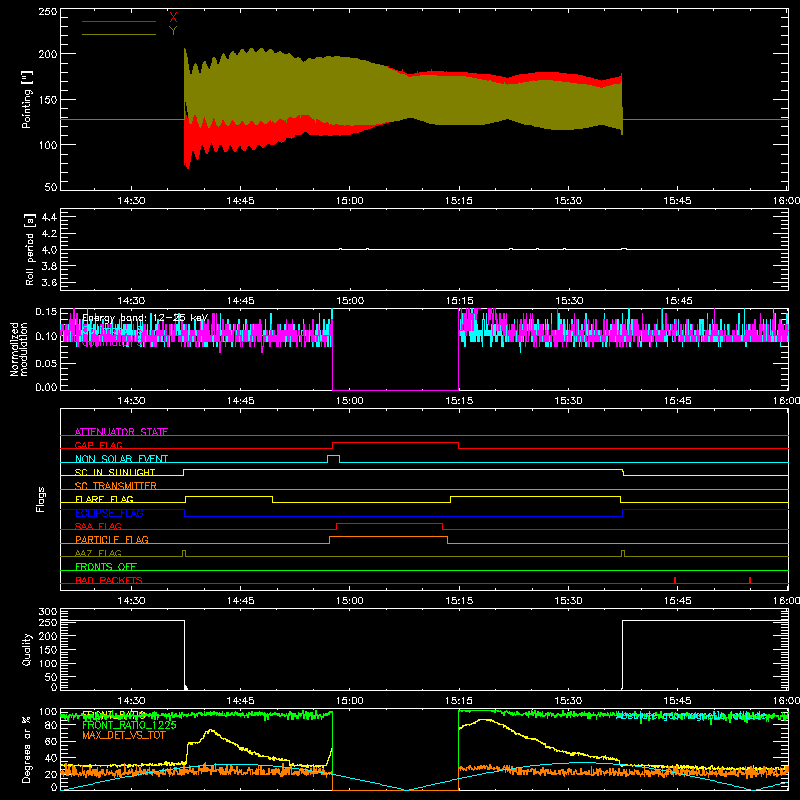Click 15:15 label below Roll period plot
Viewport: 800px width, 800px height.
459,301
